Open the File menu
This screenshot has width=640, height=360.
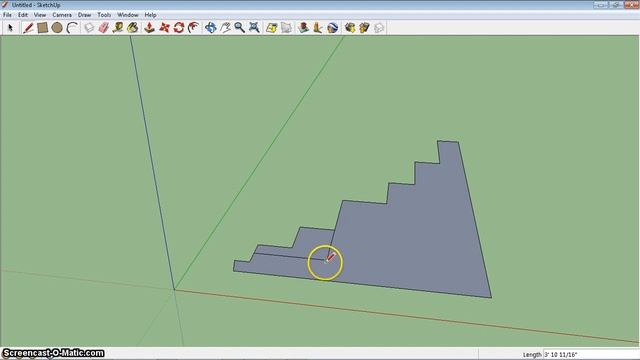[7, 15]
